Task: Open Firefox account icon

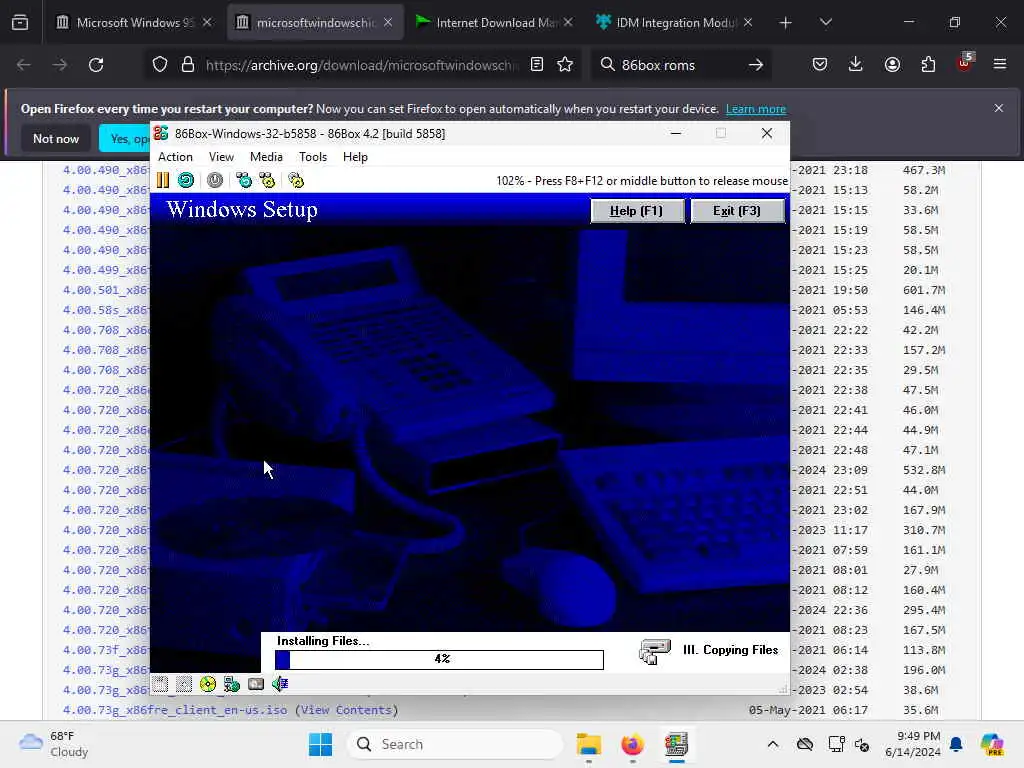Action: (x=892, y=65)
